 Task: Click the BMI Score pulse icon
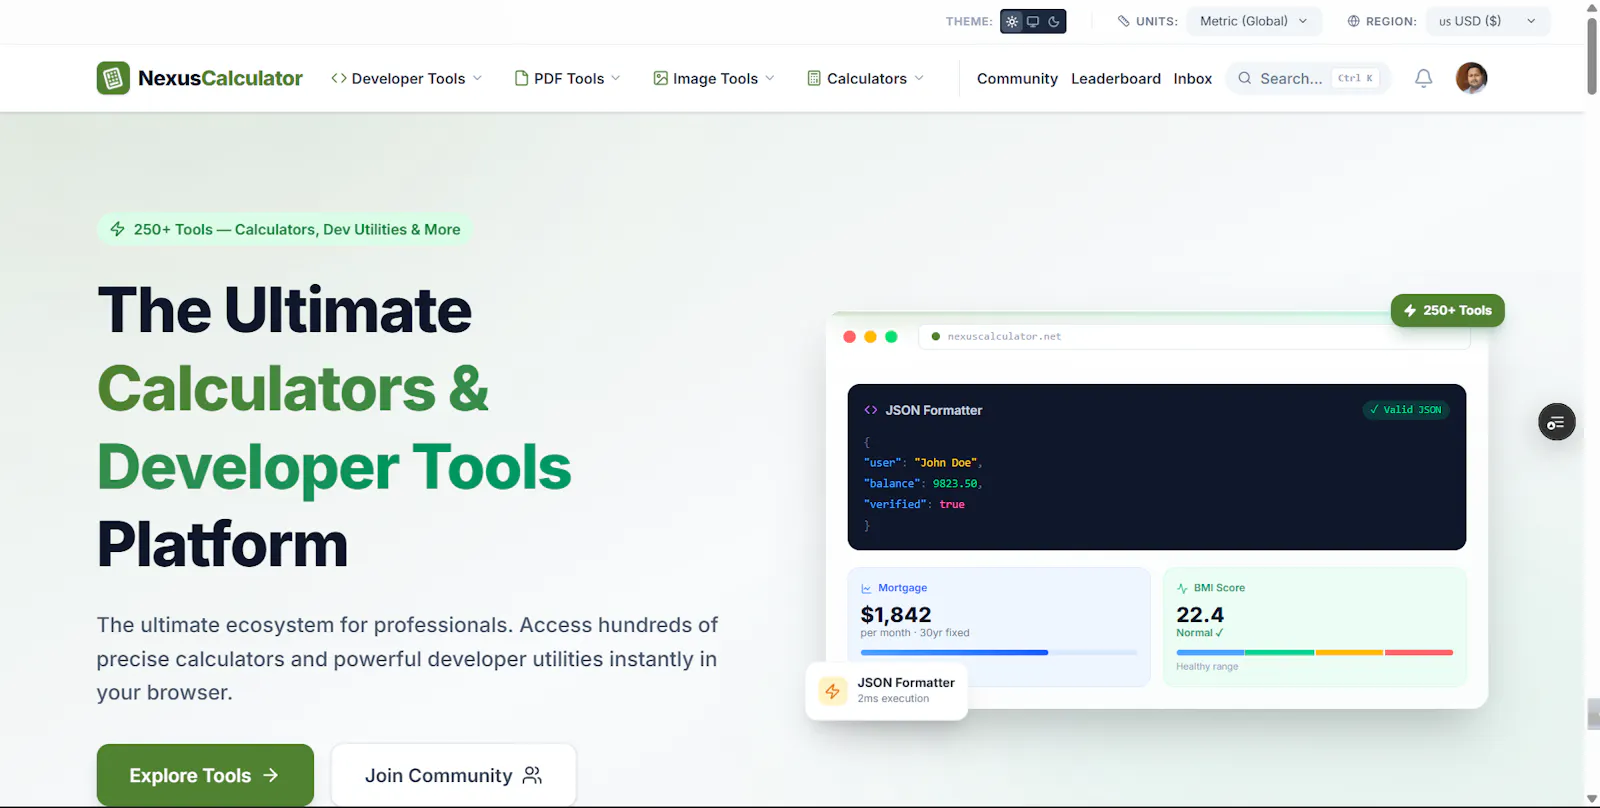pyautogui.click(x=1182, y=588)
